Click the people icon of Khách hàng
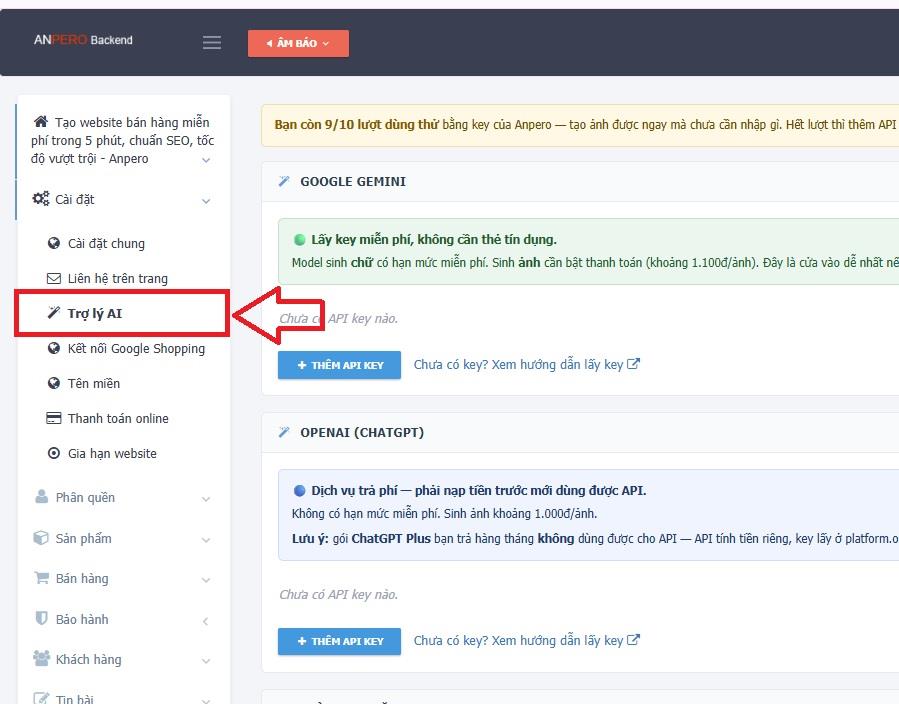The width and height of the screenshot is (899, 704). (41, 658)
